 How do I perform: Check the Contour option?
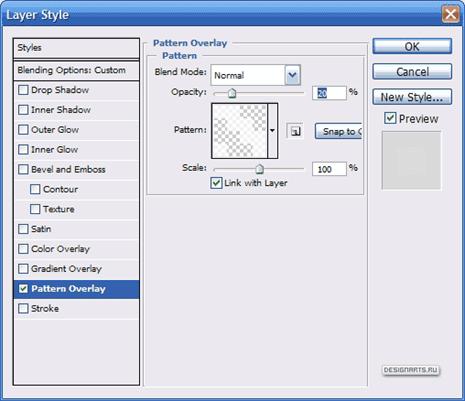35,189
